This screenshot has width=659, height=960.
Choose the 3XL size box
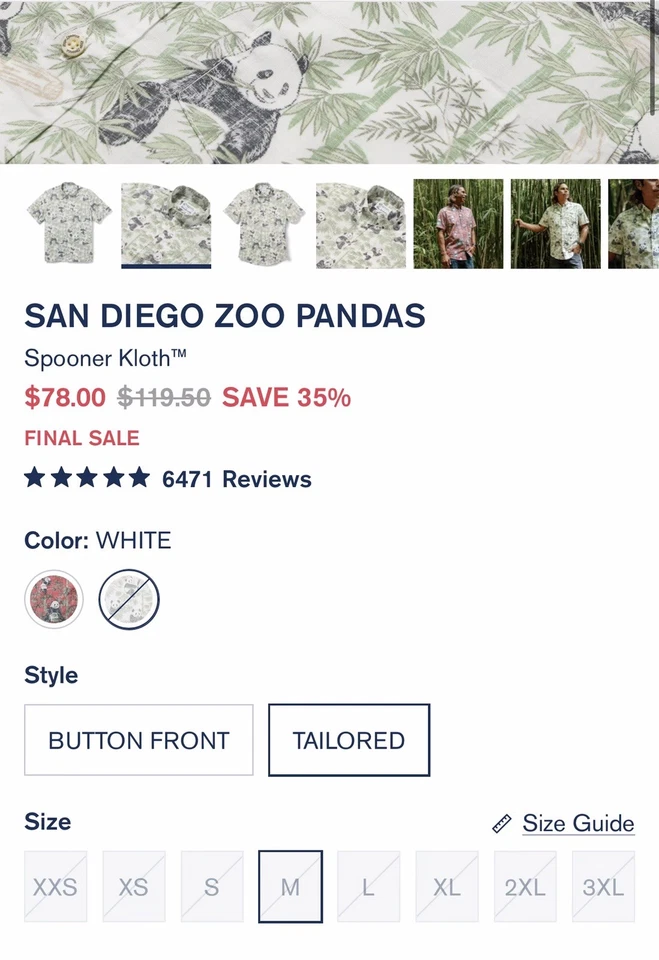[603, 887]
